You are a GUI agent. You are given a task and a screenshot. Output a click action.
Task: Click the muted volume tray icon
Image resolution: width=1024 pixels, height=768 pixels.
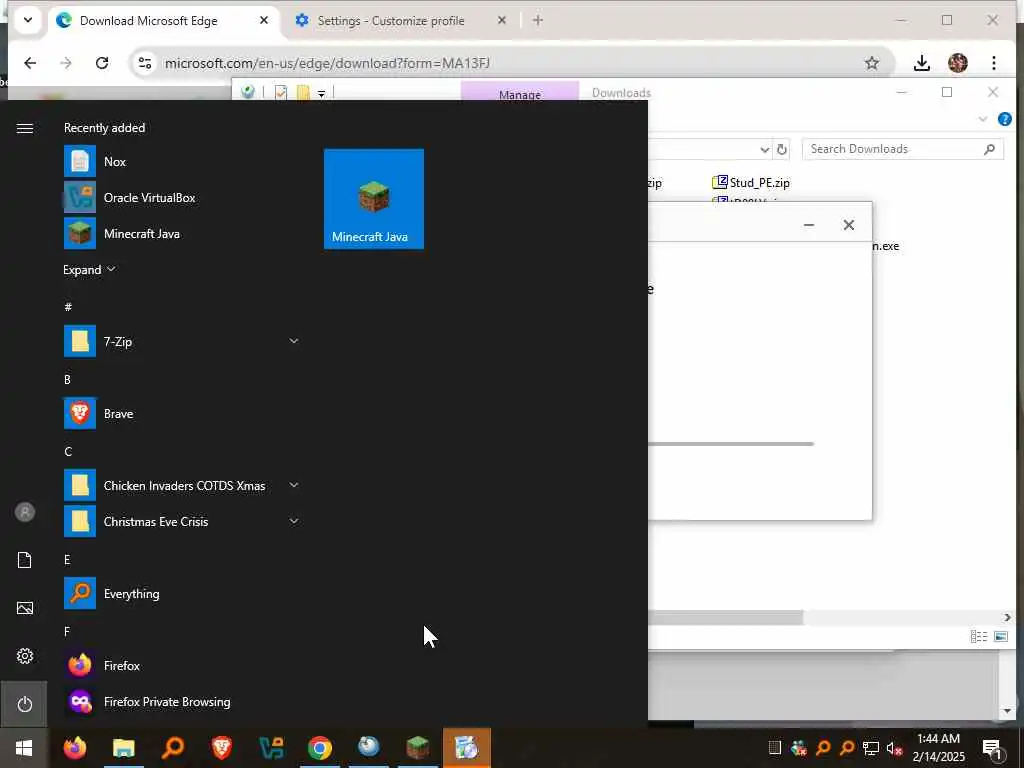pos(894,748)
